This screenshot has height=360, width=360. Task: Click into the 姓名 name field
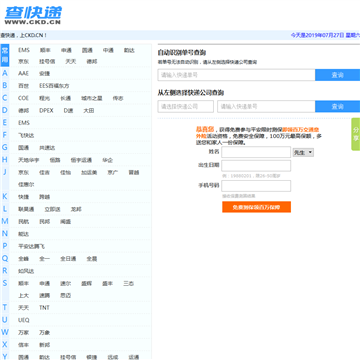coord(256,152)
